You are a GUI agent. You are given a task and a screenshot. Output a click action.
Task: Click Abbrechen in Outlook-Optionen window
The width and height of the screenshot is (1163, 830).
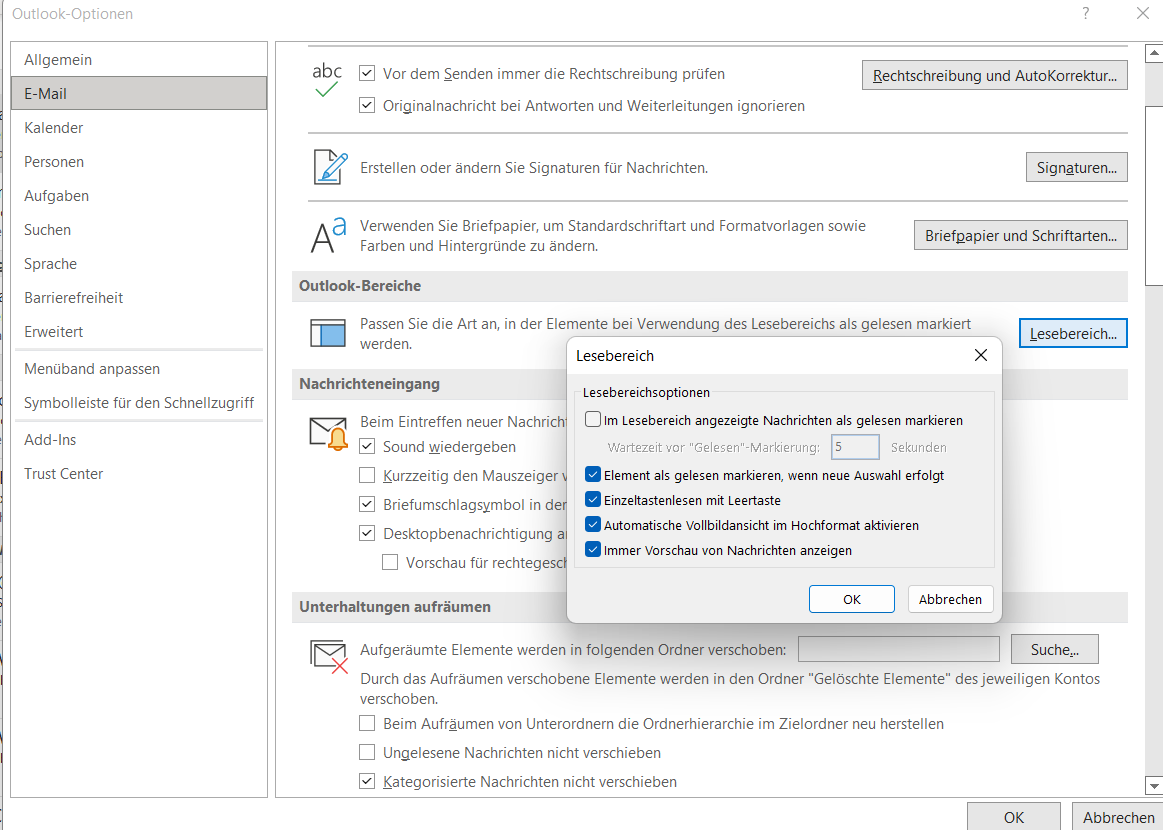coord(1118,817)
